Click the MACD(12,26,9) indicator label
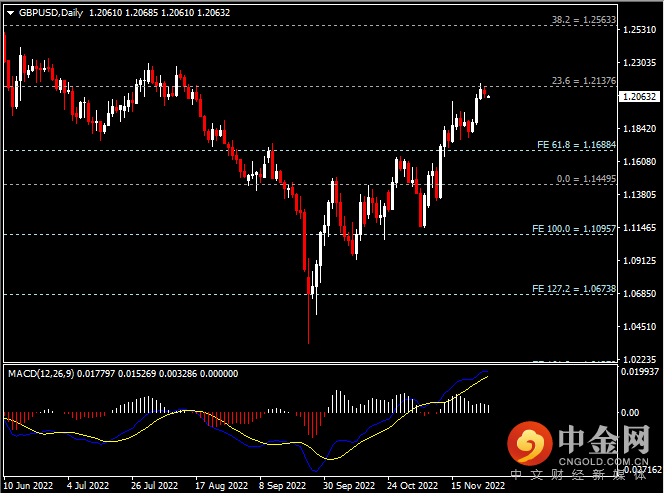Viewport: 664px width, 493px height. [x=43, y=373]
